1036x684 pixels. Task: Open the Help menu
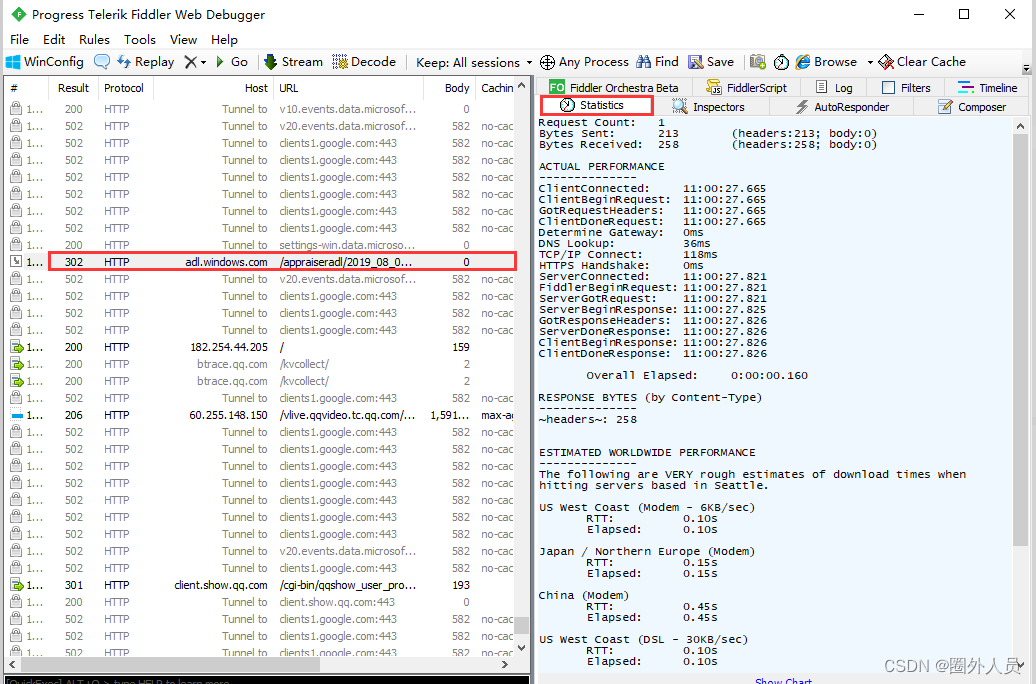(224, 40)
